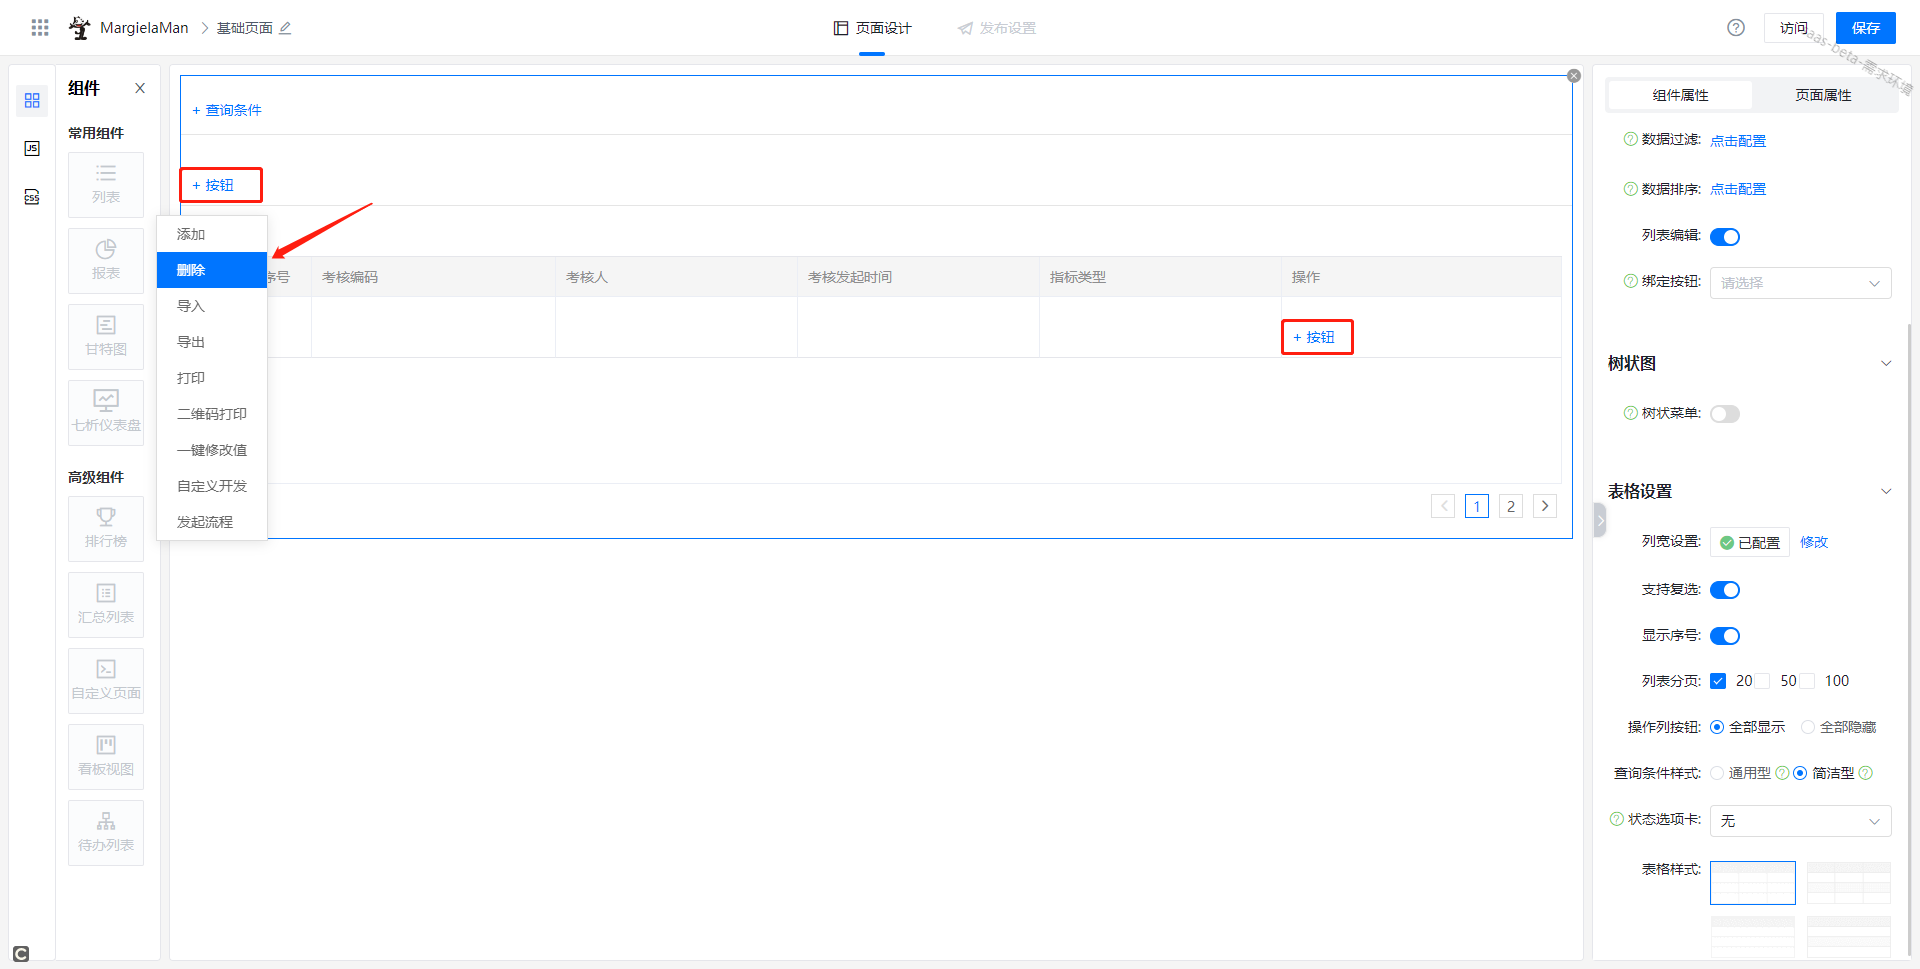Open the CSS editor sidebar icon
Image resolution: width=1920 pixels, height=969 pixels.
tap(32, 197)
